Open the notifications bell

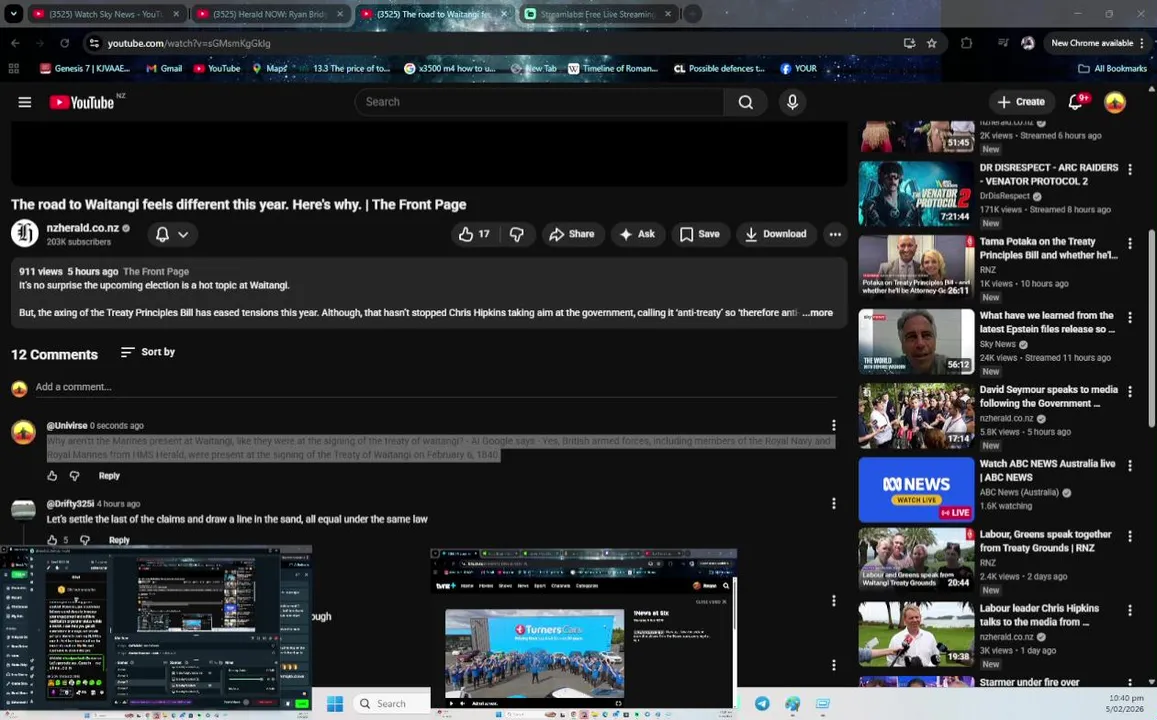[1077, 102]
